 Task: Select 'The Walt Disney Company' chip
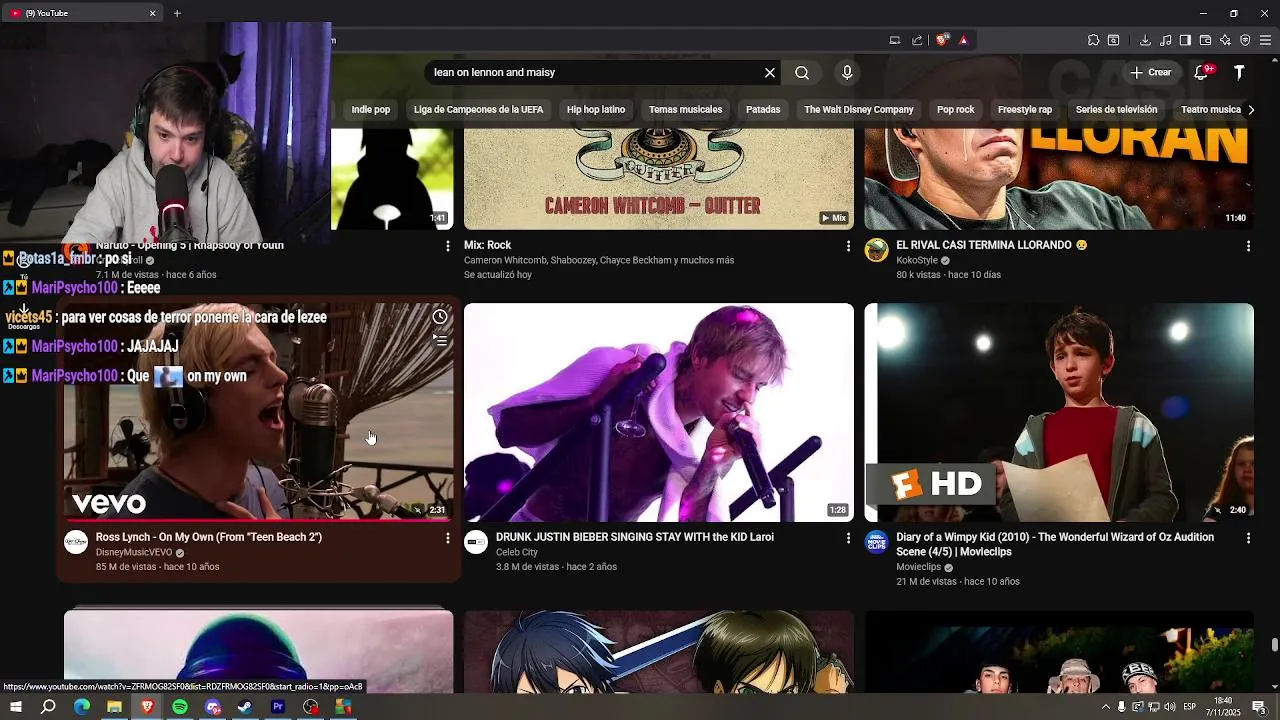click(859, 110)
